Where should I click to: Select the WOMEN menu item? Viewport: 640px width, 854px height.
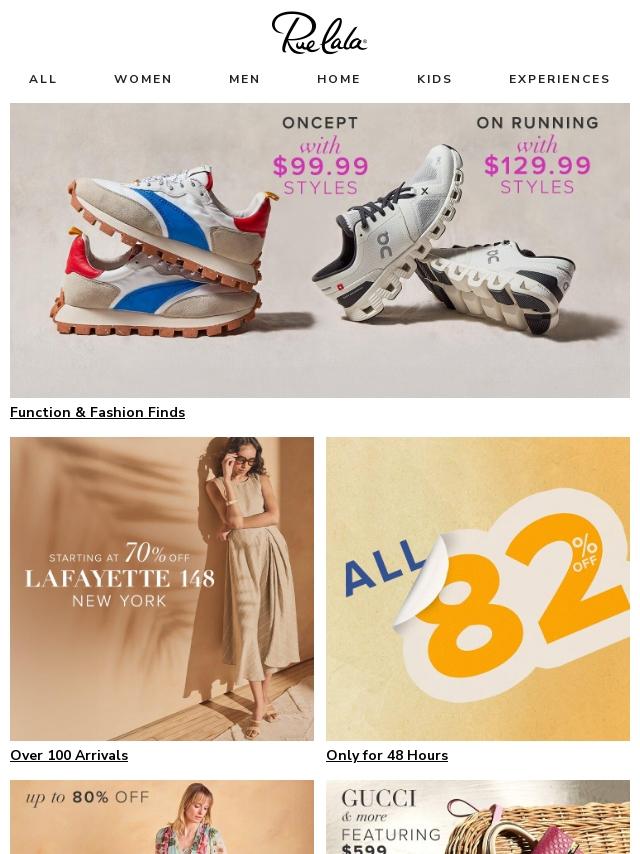pos(143,79)
